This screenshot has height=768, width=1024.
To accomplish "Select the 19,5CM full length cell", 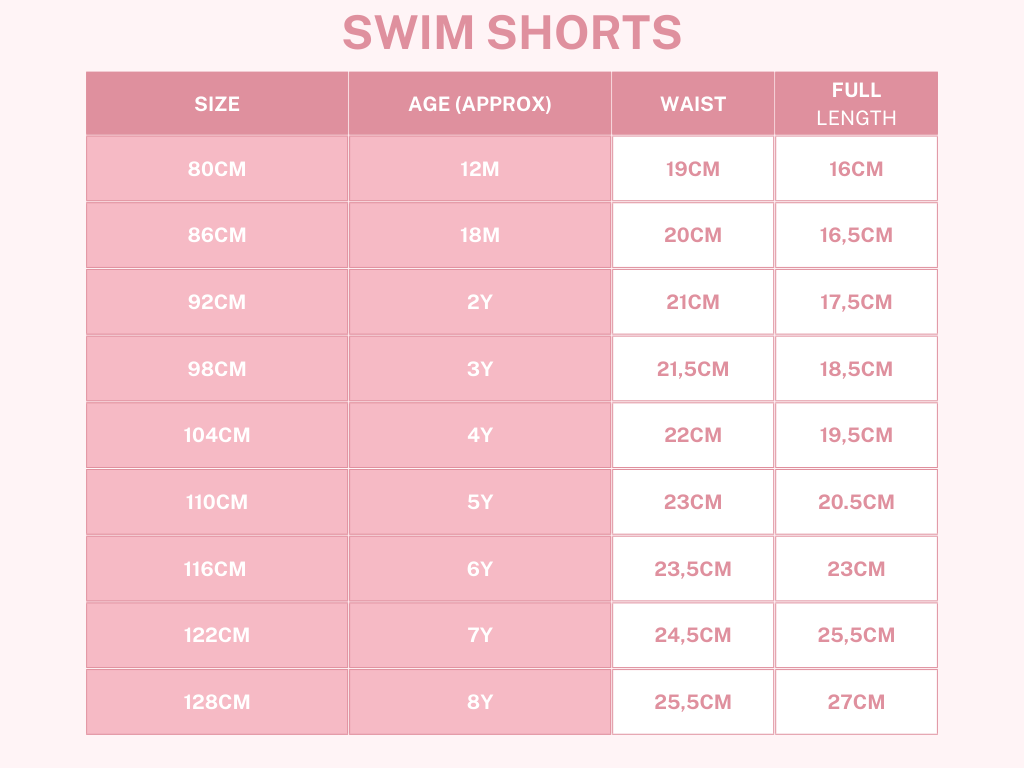I will (x=856, y=435).
